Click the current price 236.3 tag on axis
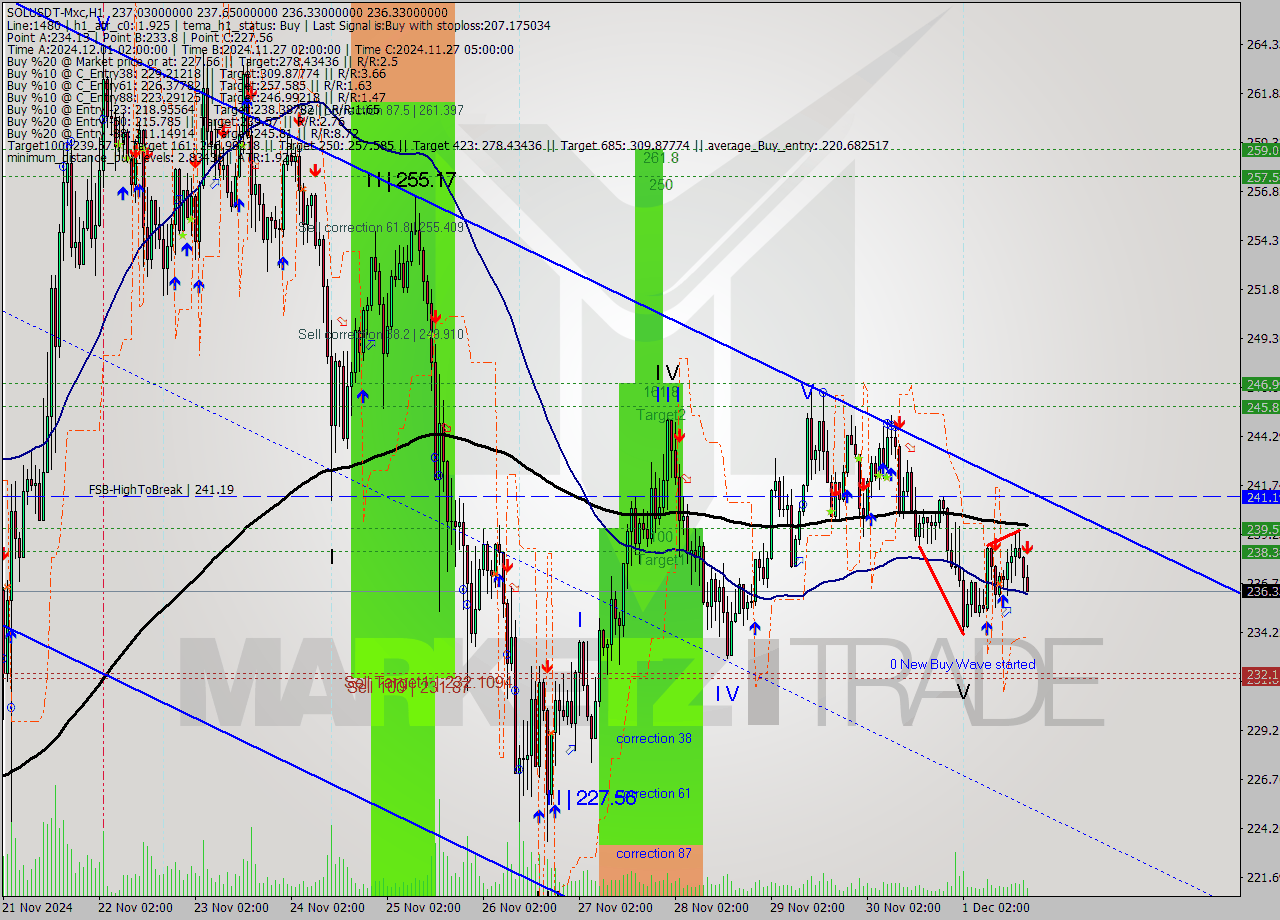Image resolution: width=1280 pixels, height=920 pixels. tap(1260, 591)
